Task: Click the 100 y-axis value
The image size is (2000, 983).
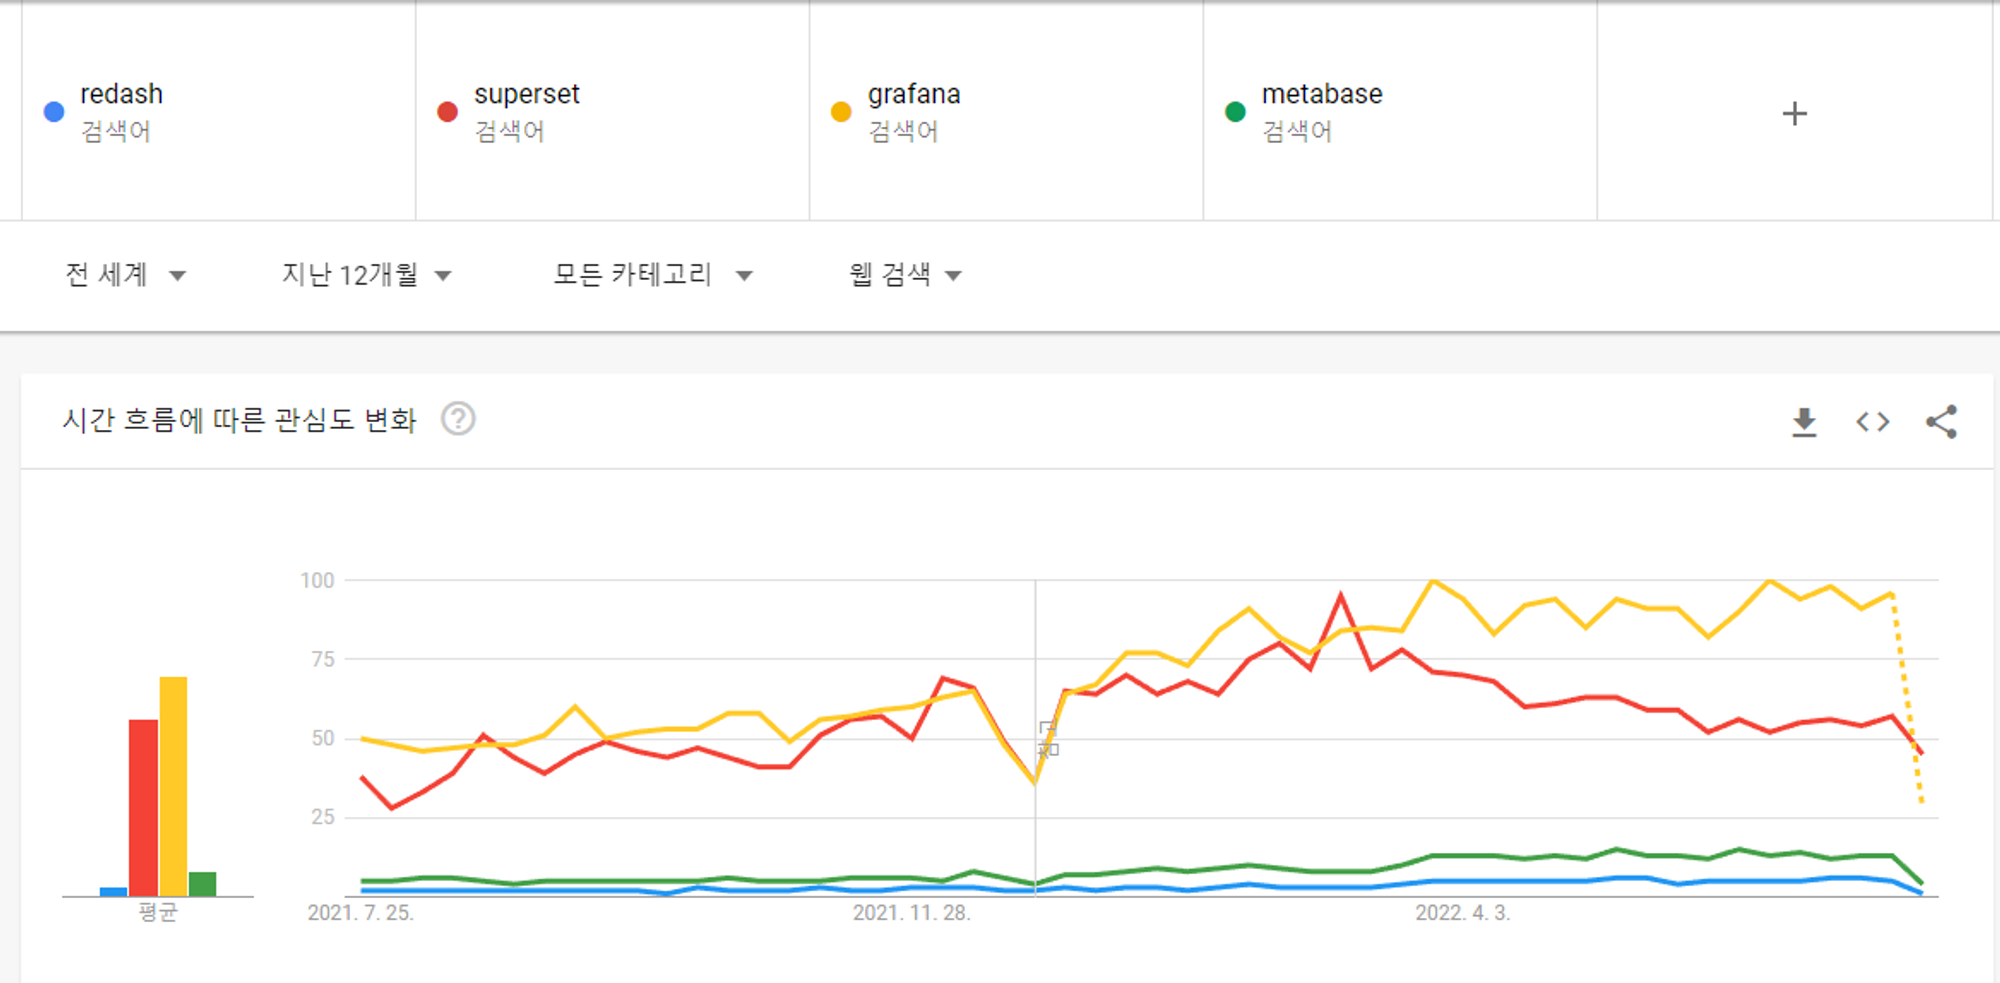Action: (317, 580)
